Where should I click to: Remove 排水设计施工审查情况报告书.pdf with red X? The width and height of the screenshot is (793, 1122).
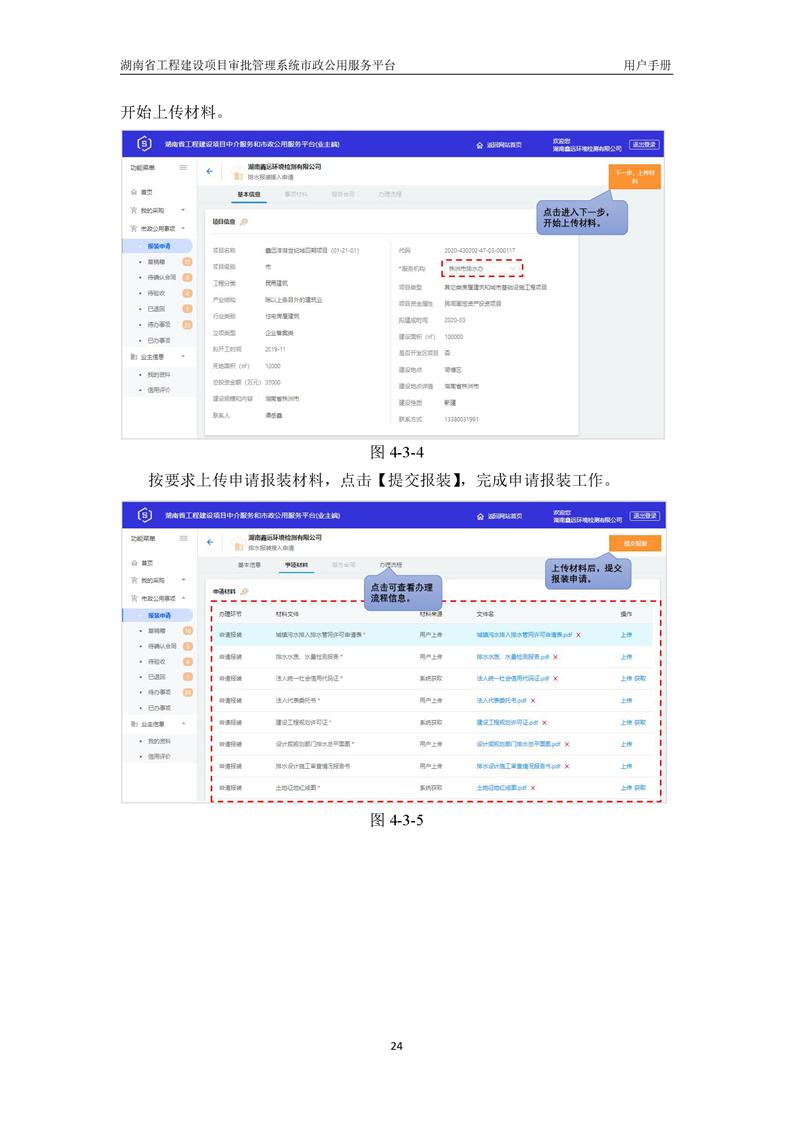point(567,766)
